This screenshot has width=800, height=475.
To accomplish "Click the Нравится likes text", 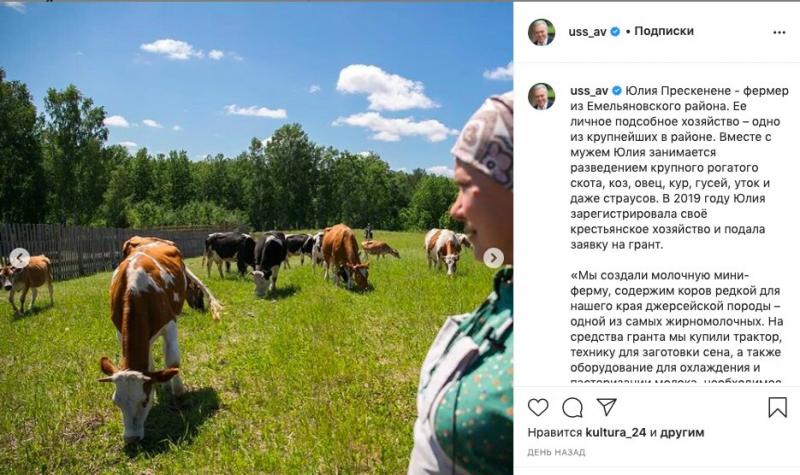I will click(555, 433).
